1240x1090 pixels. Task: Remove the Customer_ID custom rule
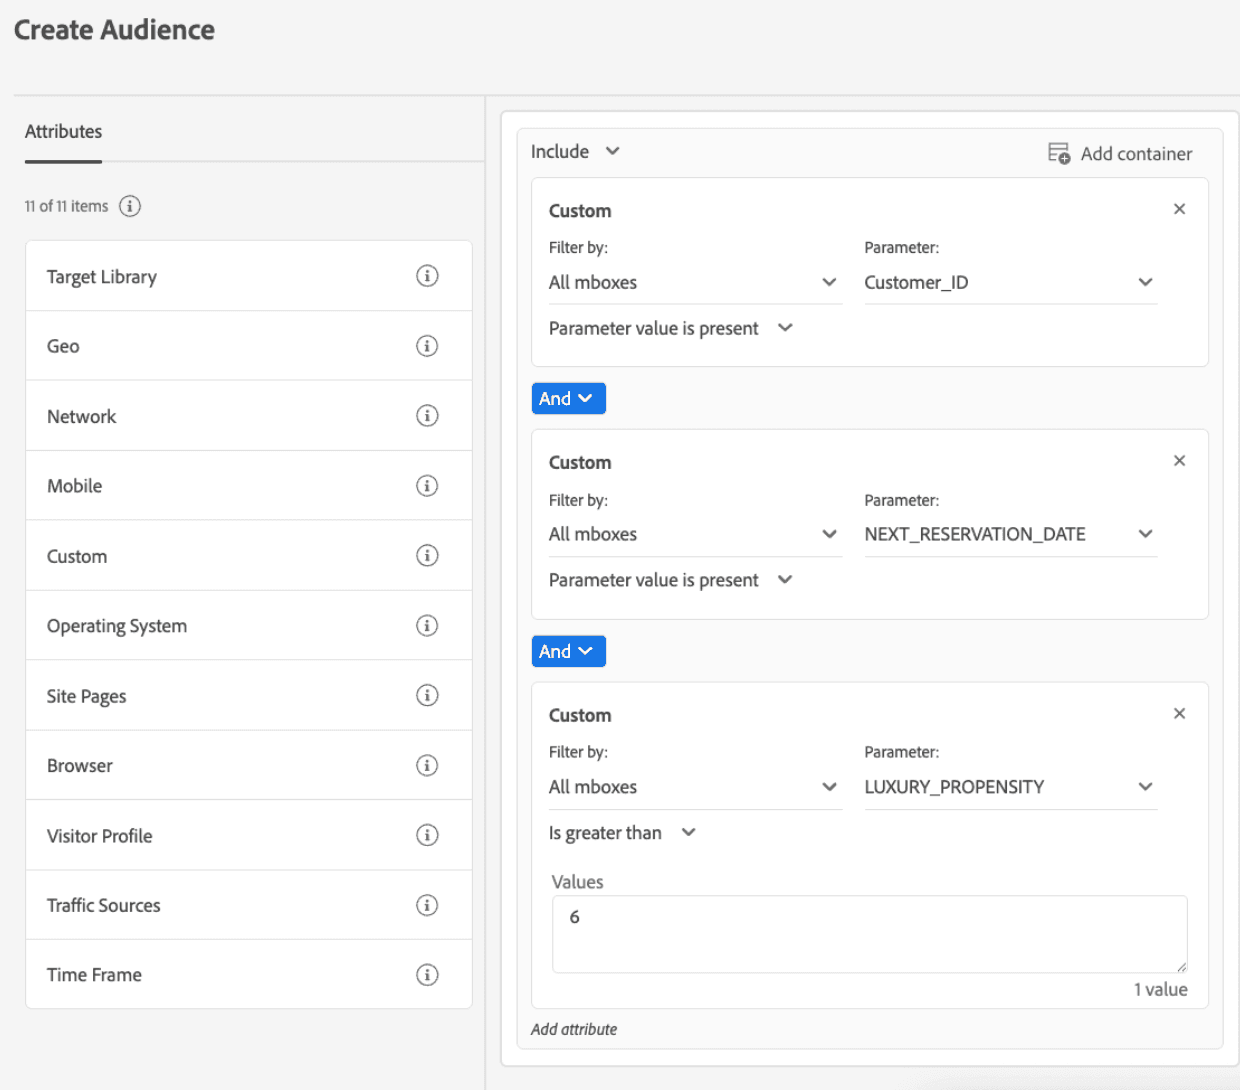pos(1179,209)
